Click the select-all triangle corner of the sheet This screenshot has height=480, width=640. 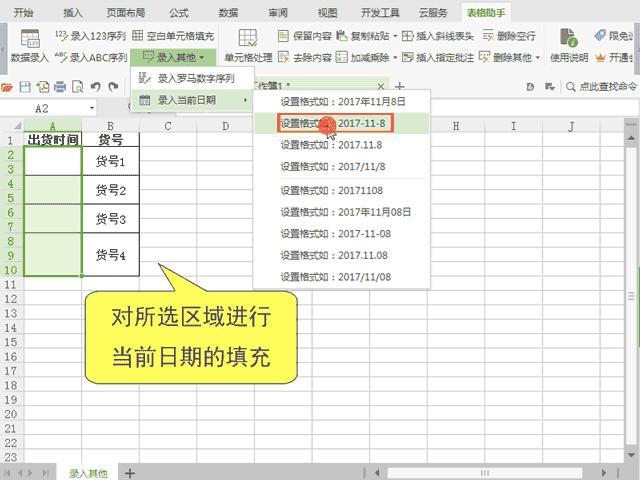(x=17, y=126)
